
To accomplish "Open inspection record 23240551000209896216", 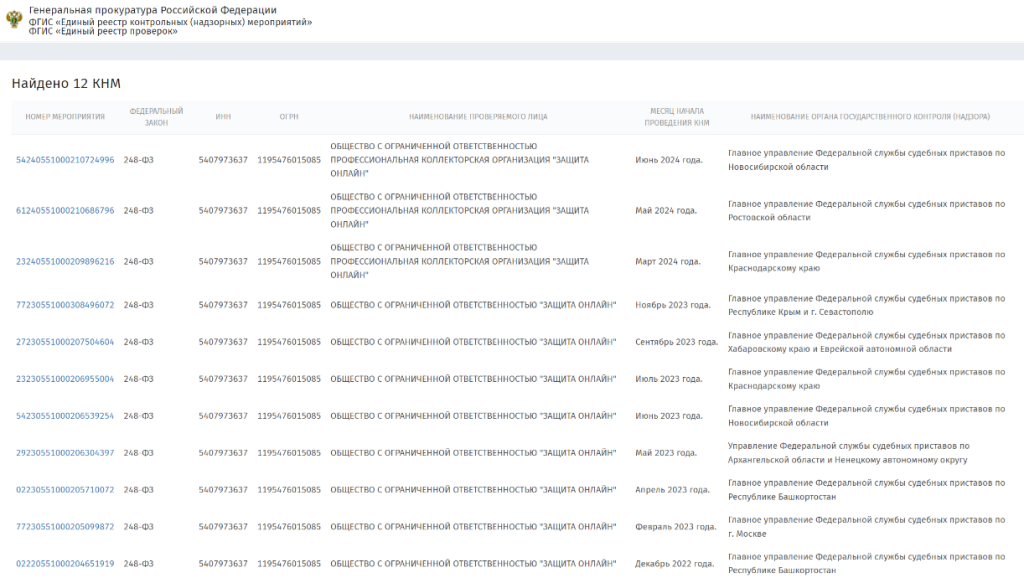I will coord(65,262).
